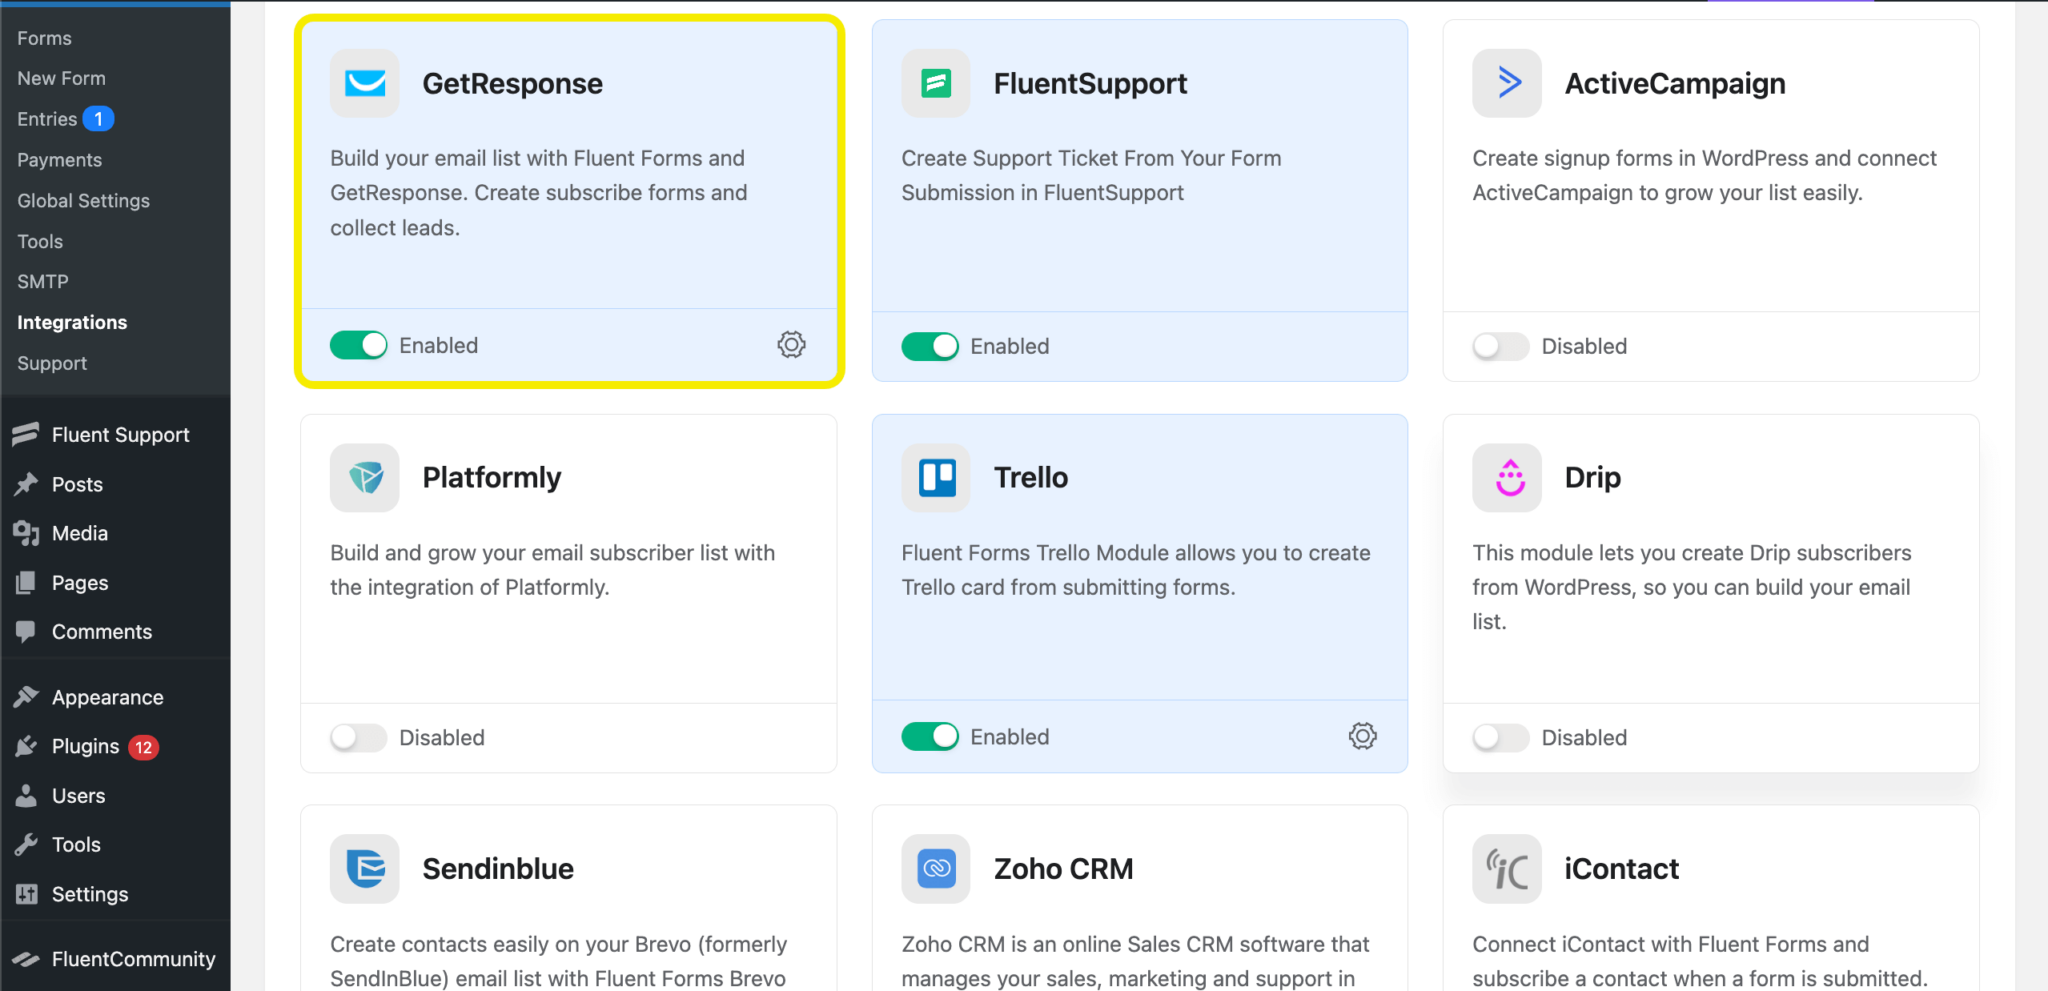Image resolution: width=2048 pixels, height=991 pixels.
Task: Turn off the Trello integration toggle
Action: 930,736
